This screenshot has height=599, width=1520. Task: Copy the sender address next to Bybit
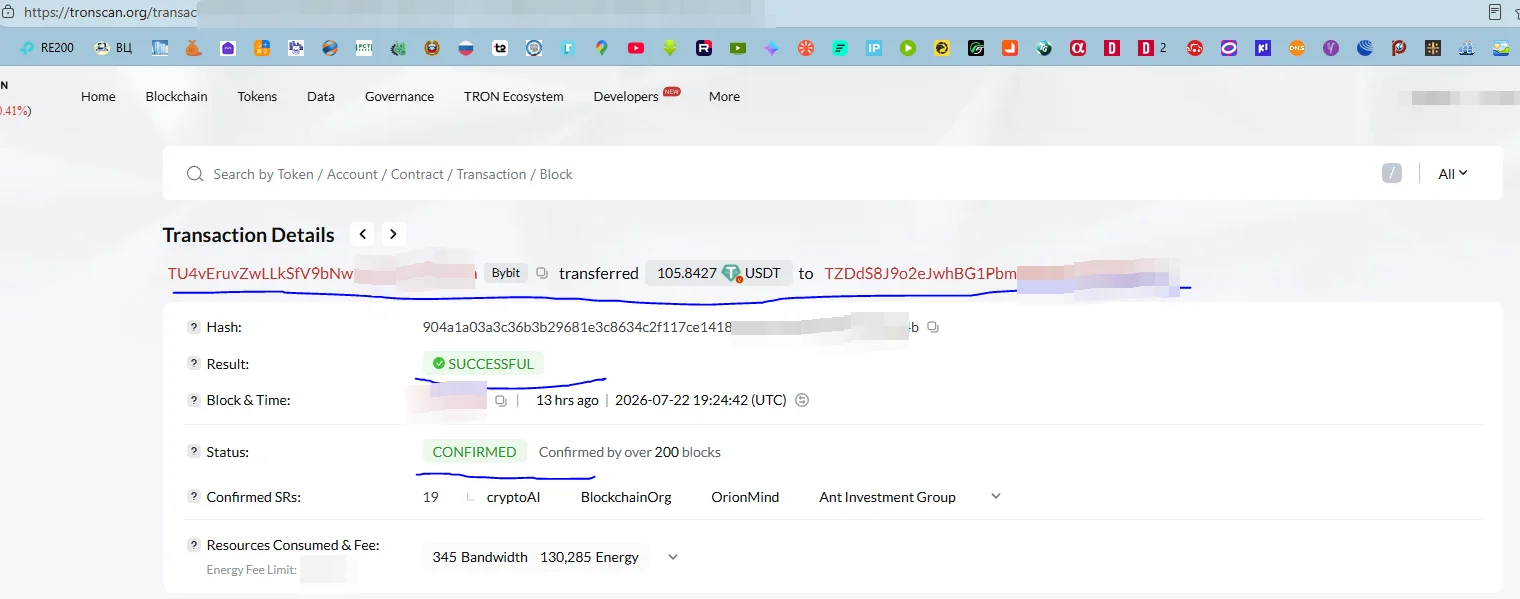coord(542,273)
